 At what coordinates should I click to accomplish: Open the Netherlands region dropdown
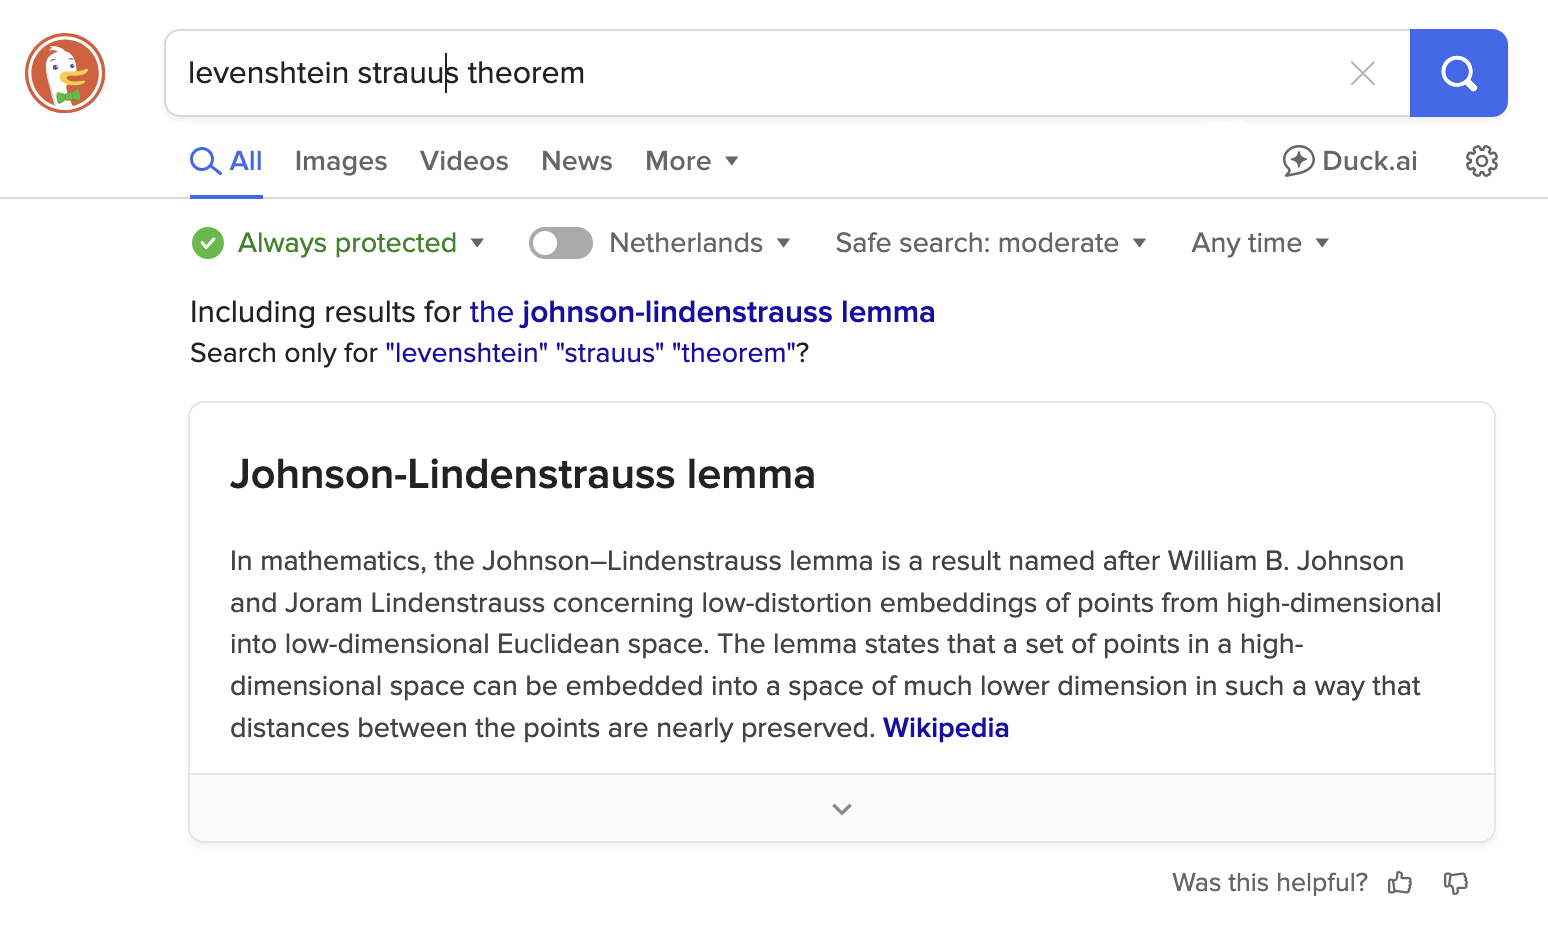[700, 243]
